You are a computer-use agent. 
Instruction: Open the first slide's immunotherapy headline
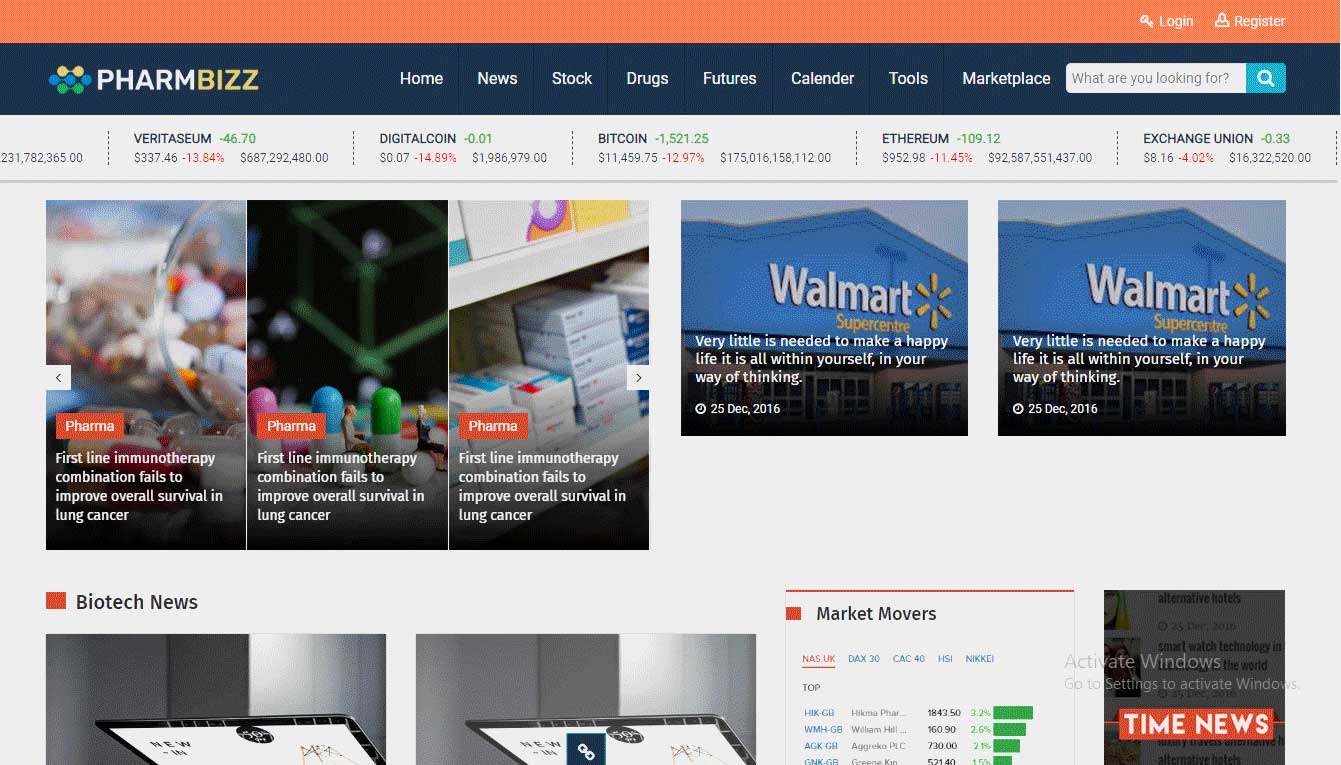[x=139, y=486]
